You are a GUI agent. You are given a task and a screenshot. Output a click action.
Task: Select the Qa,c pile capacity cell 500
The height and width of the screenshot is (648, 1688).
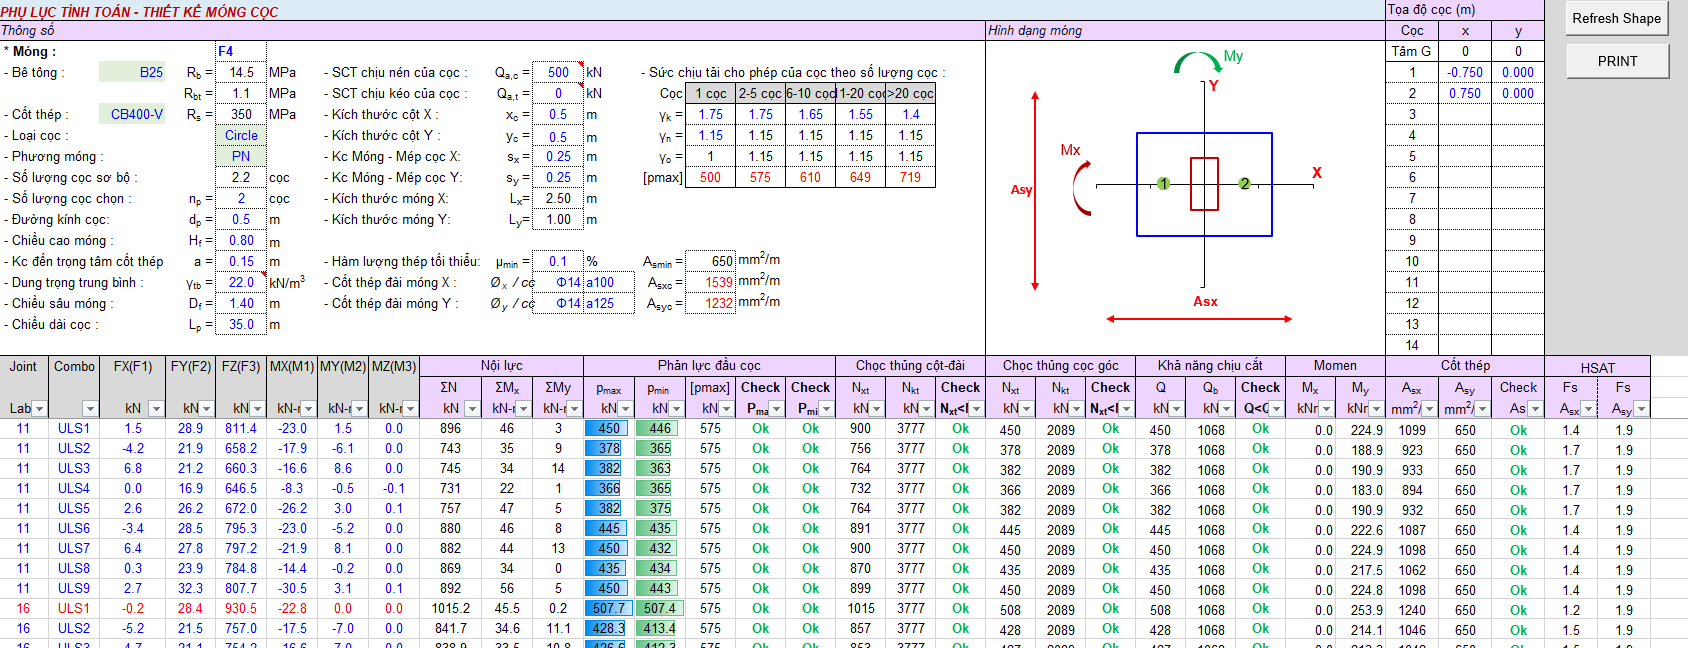[x=558, y=72]
